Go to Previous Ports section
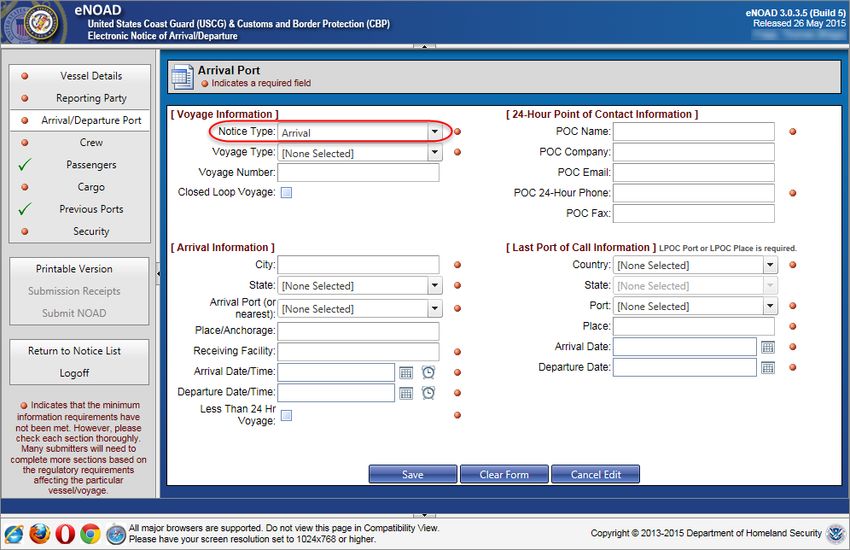This screenshot has height=550, width=850. [80, 209]
